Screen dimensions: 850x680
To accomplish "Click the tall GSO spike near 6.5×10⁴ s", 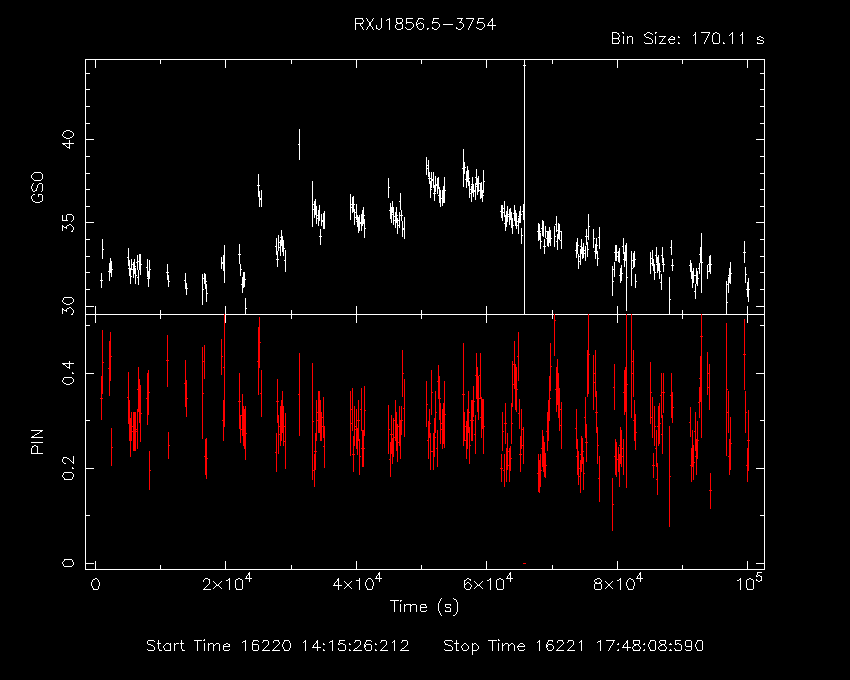I will [x=524, y=187].
